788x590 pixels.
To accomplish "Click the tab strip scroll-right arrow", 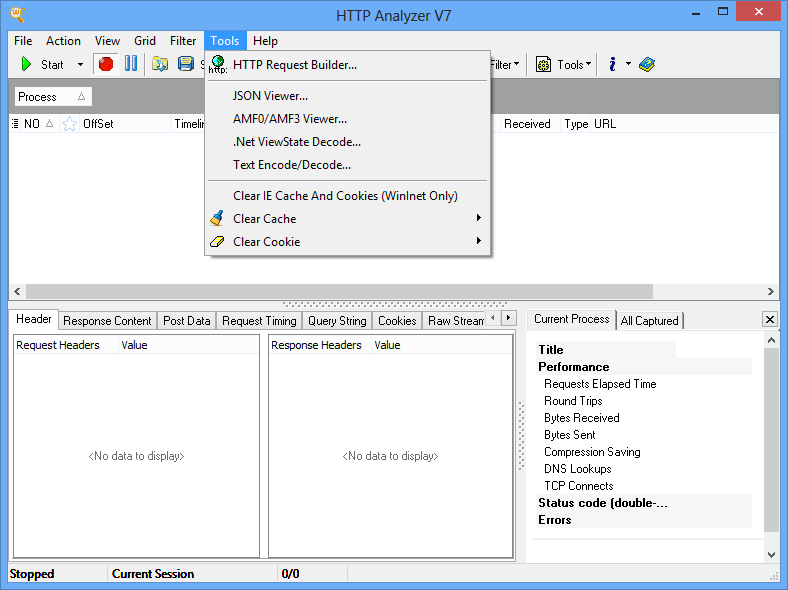I will tap(509, 318).
